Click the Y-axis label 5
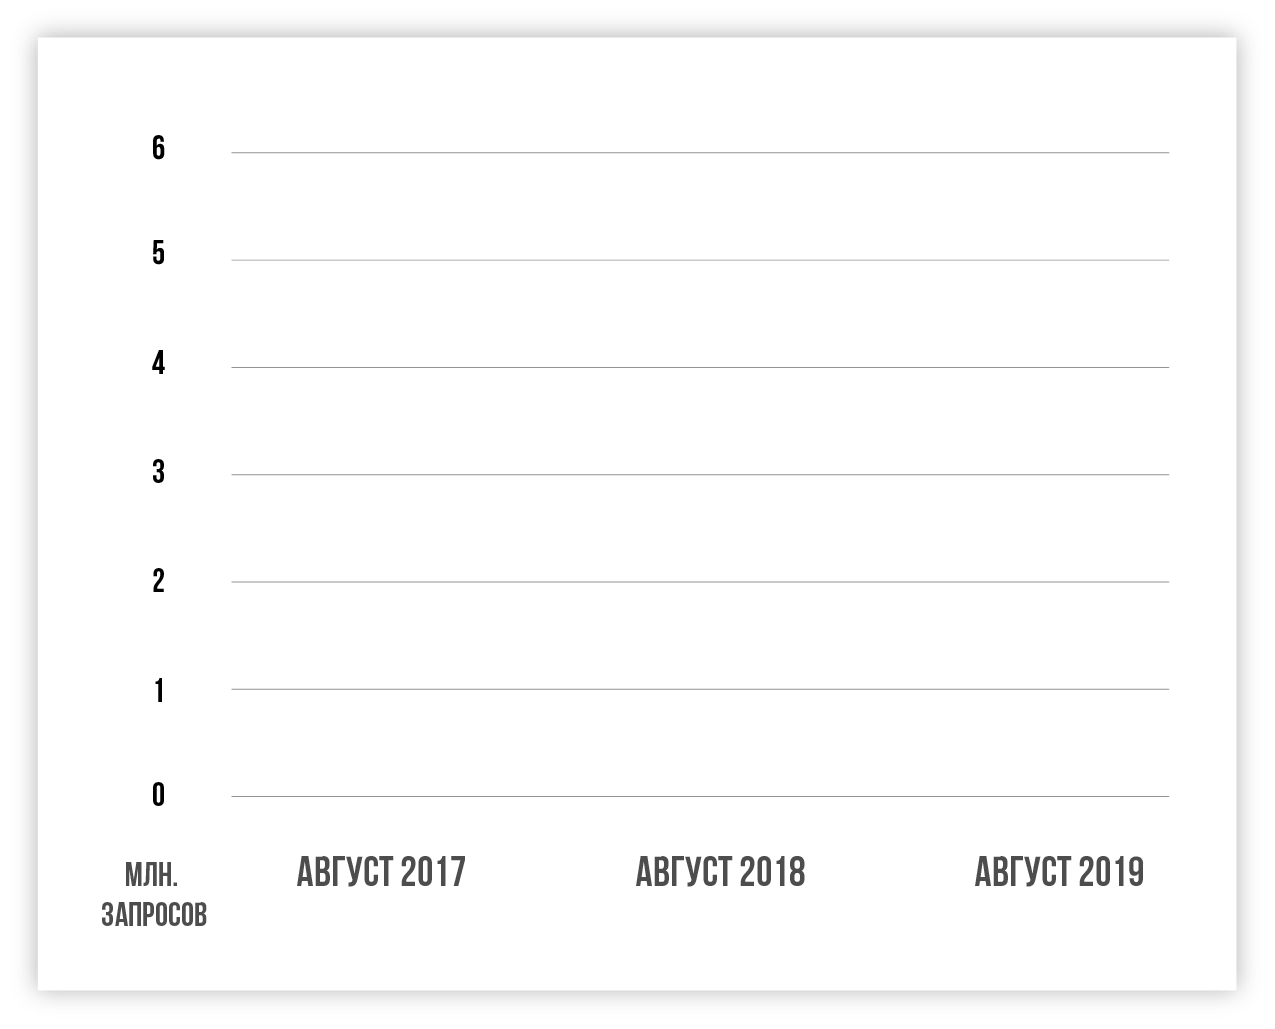 click(158, 253)
